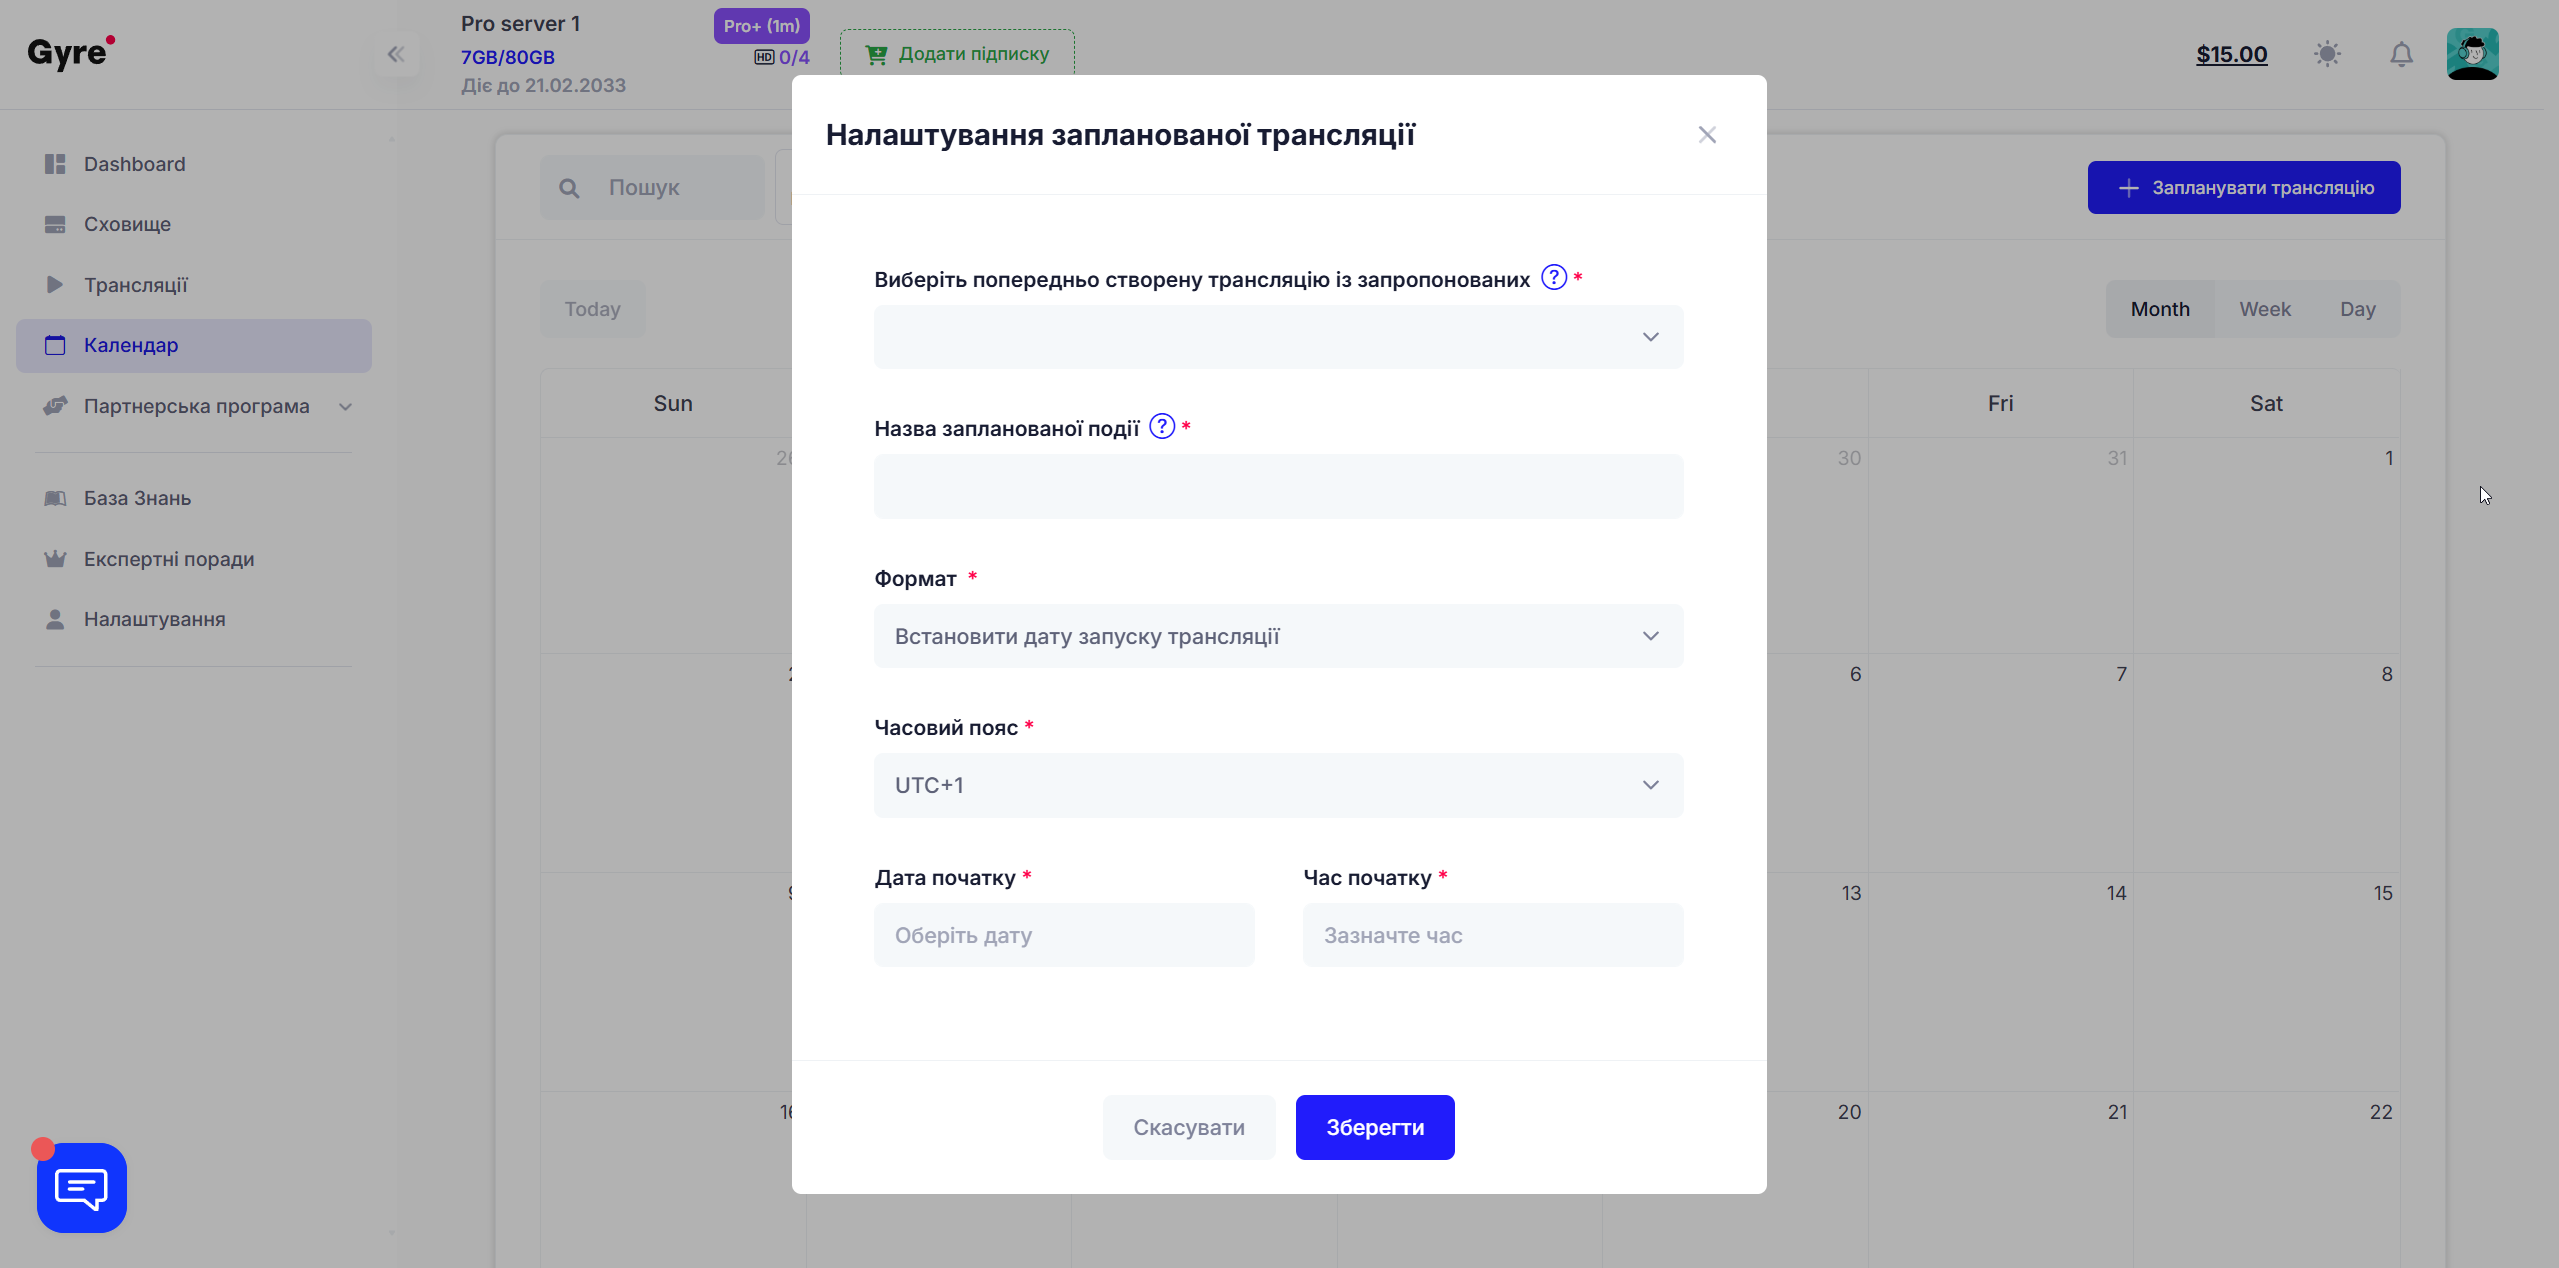Open the UTC+1 timezone dropdown
Screen dimensions: 2559x1268
(1277, 784)
